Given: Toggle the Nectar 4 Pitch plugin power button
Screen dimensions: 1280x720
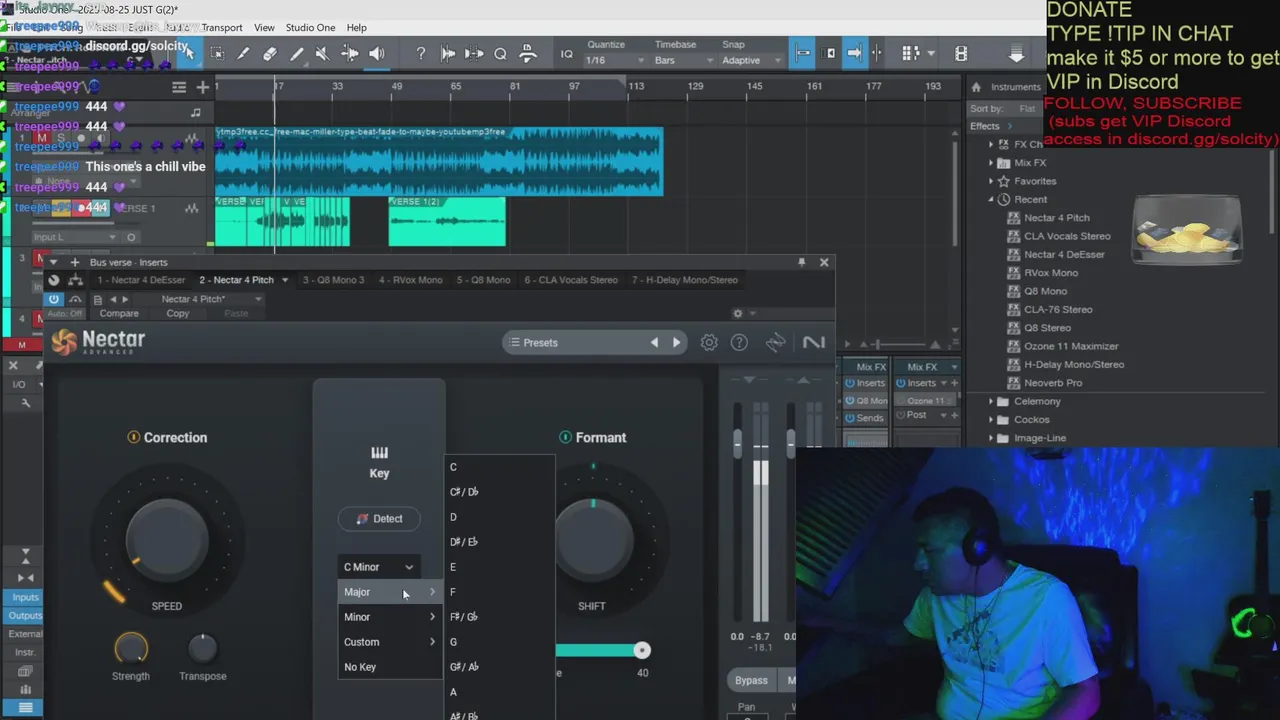Looking at the screenshot, I should coord(54,299).
